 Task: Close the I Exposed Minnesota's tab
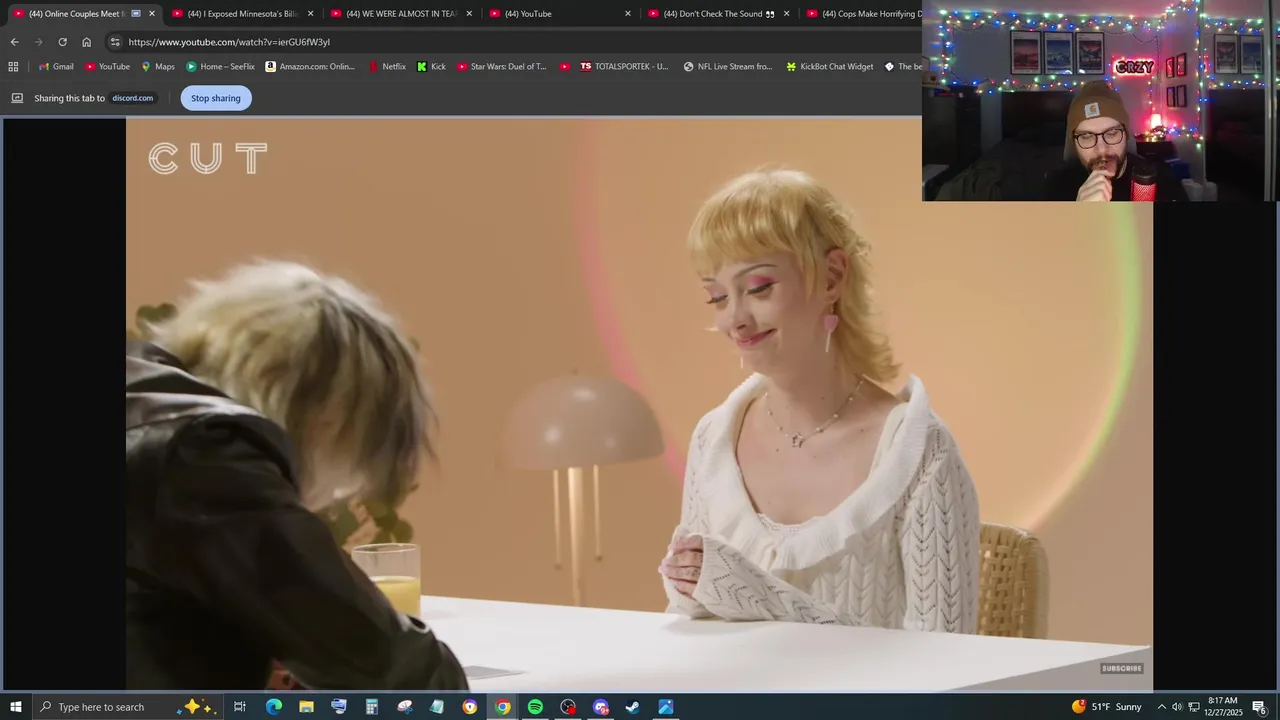(311, 14)
